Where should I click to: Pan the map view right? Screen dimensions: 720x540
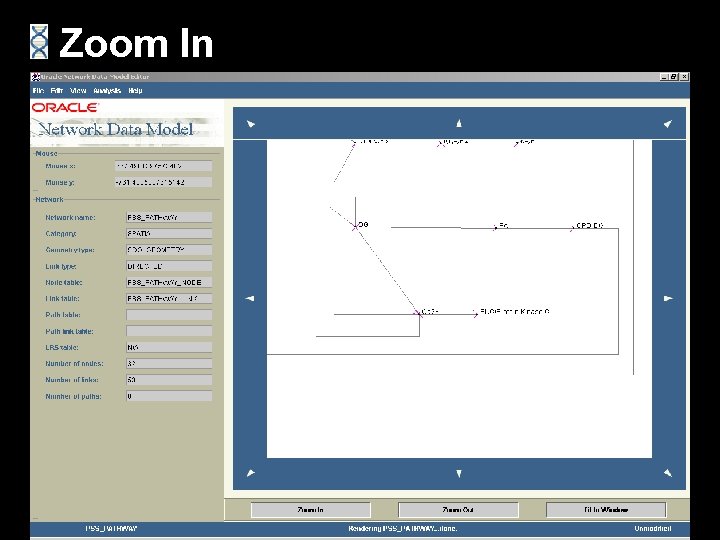click(669, 298)
